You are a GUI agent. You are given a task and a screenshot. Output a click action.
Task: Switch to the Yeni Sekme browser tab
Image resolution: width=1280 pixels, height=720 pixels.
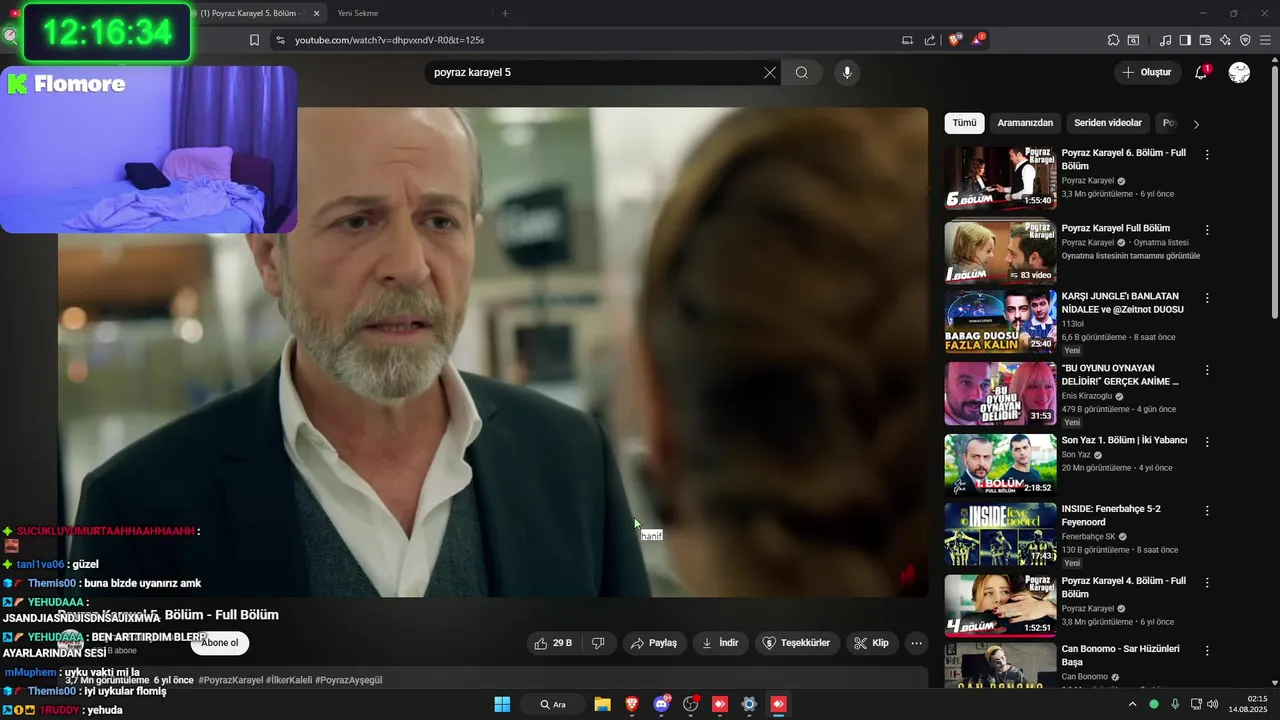358,13
